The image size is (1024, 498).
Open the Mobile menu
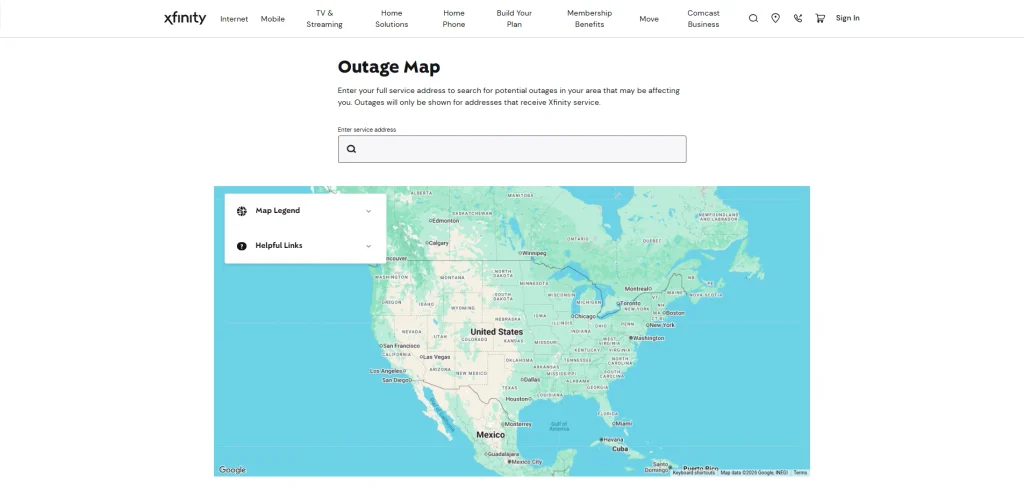(272, 19)
